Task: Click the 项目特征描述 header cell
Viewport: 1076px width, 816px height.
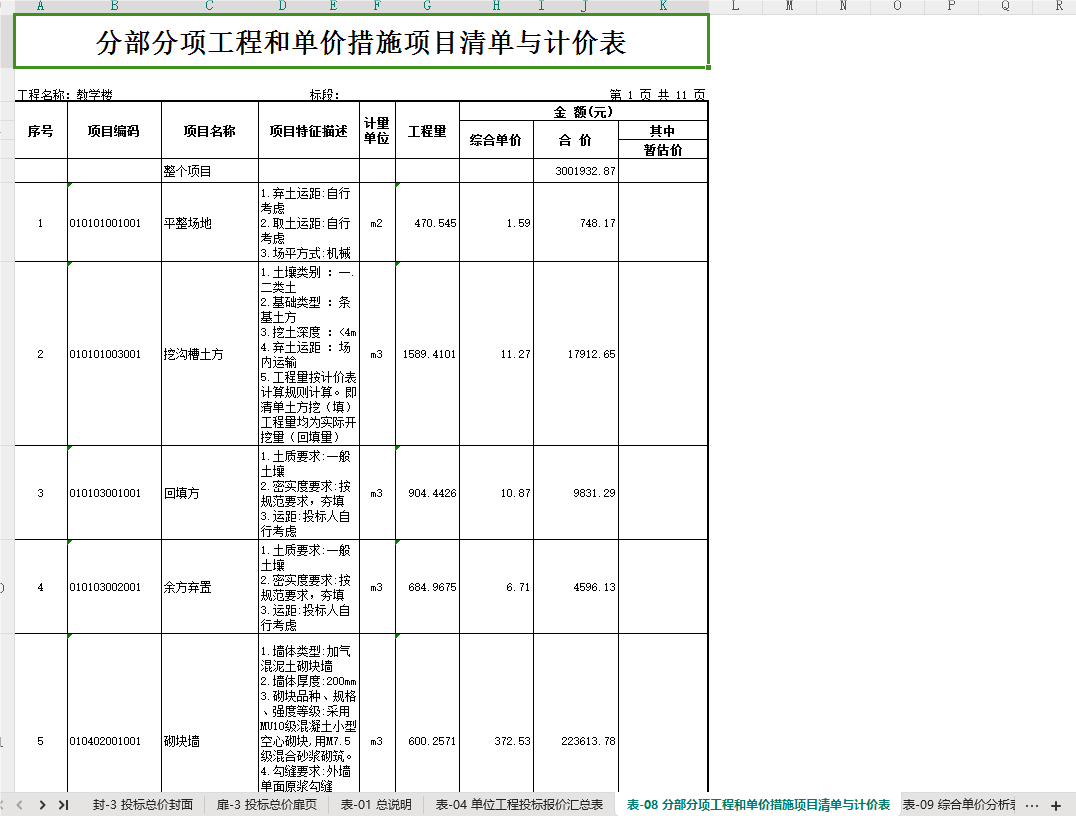Action: (309, 130)
